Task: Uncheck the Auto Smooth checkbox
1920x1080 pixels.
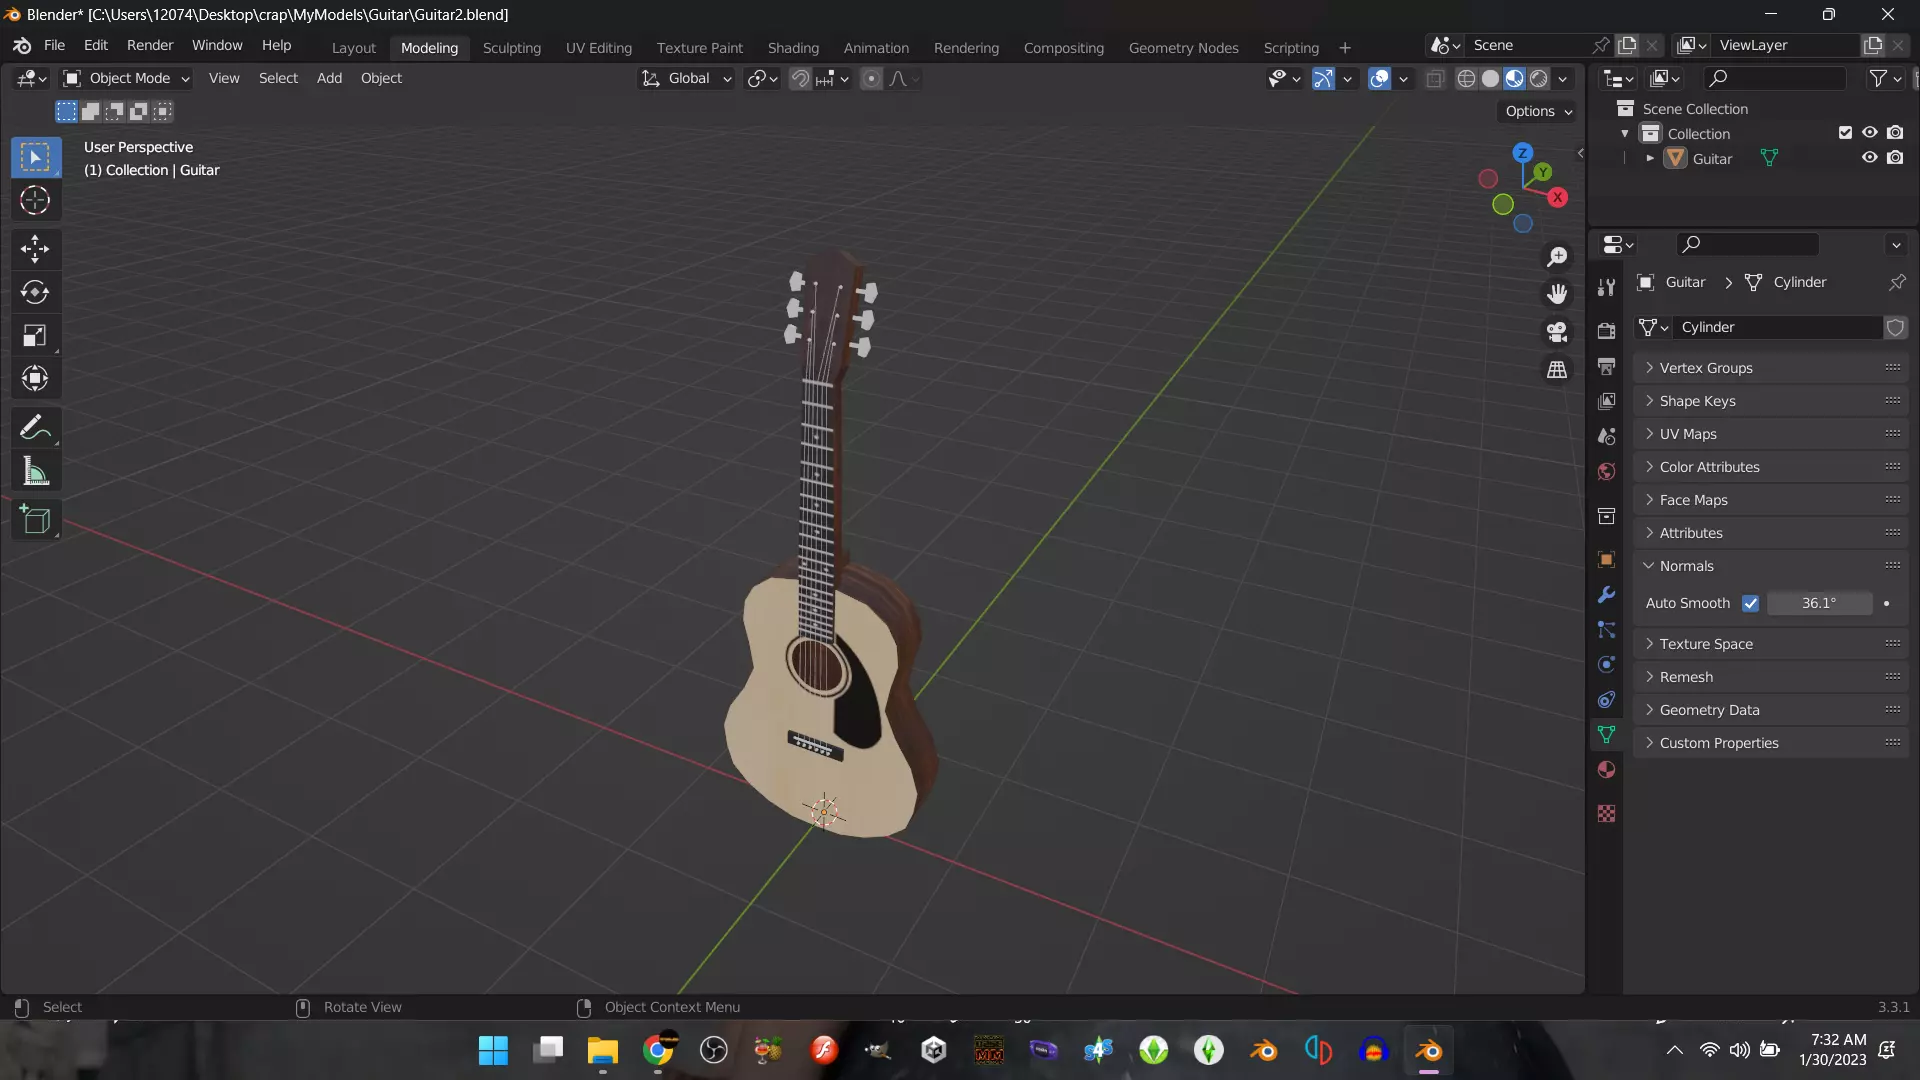Action: tap(1750, 603)
